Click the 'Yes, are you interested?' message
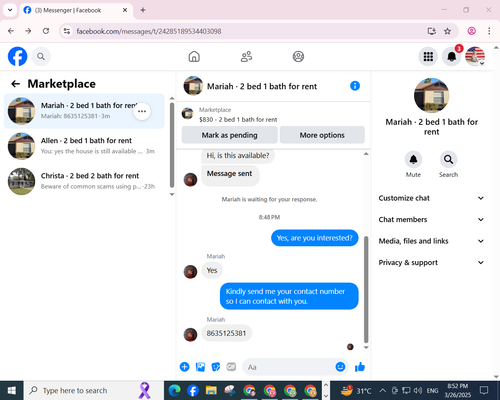The image size is (500, 400). coord(314,238)
